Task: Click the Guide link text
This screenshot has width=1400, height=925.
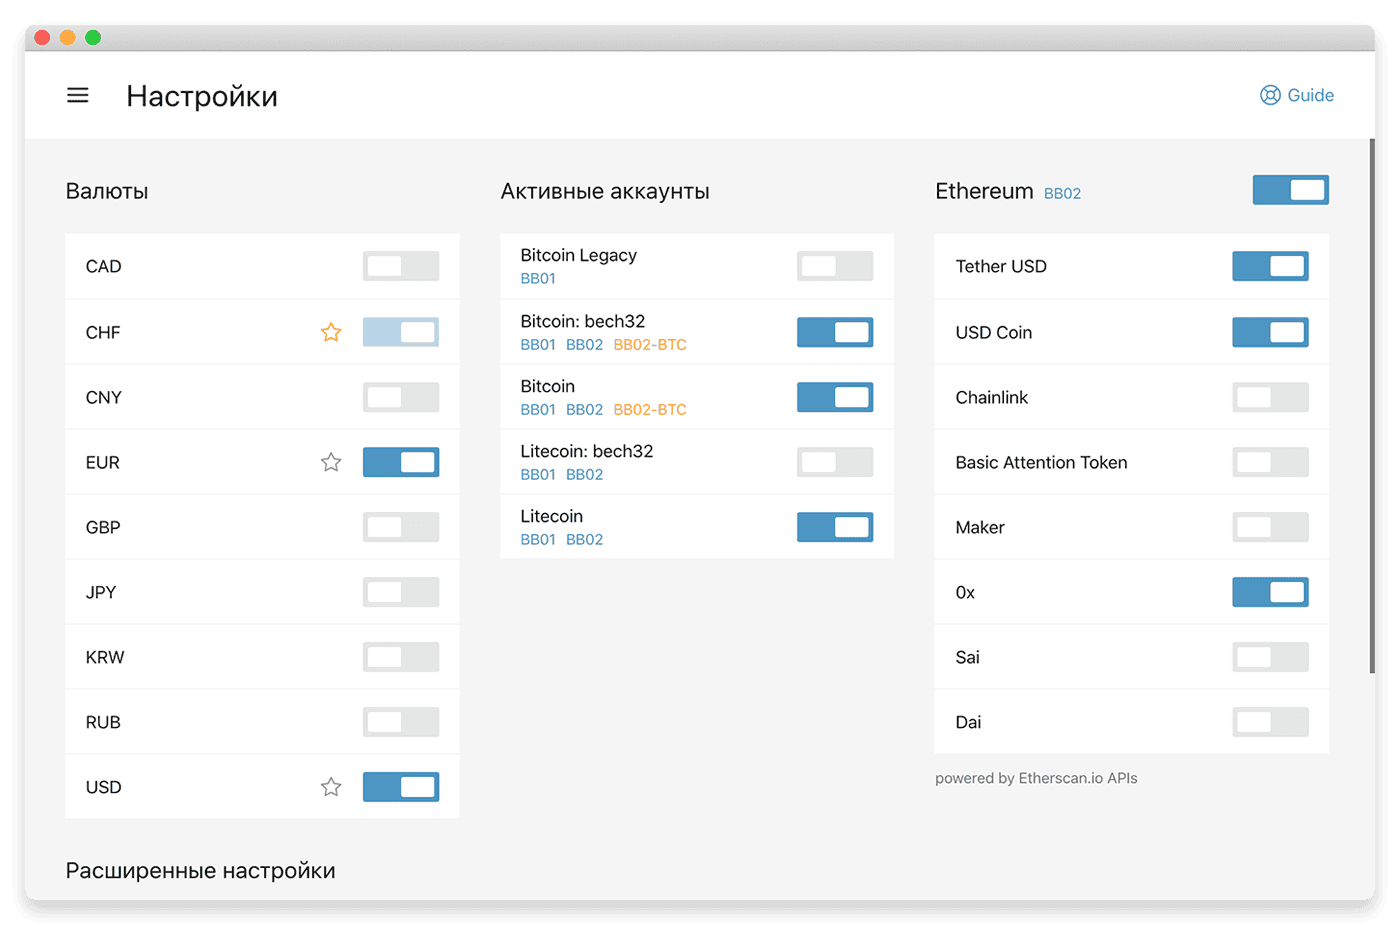Action: coord(1310,95)
